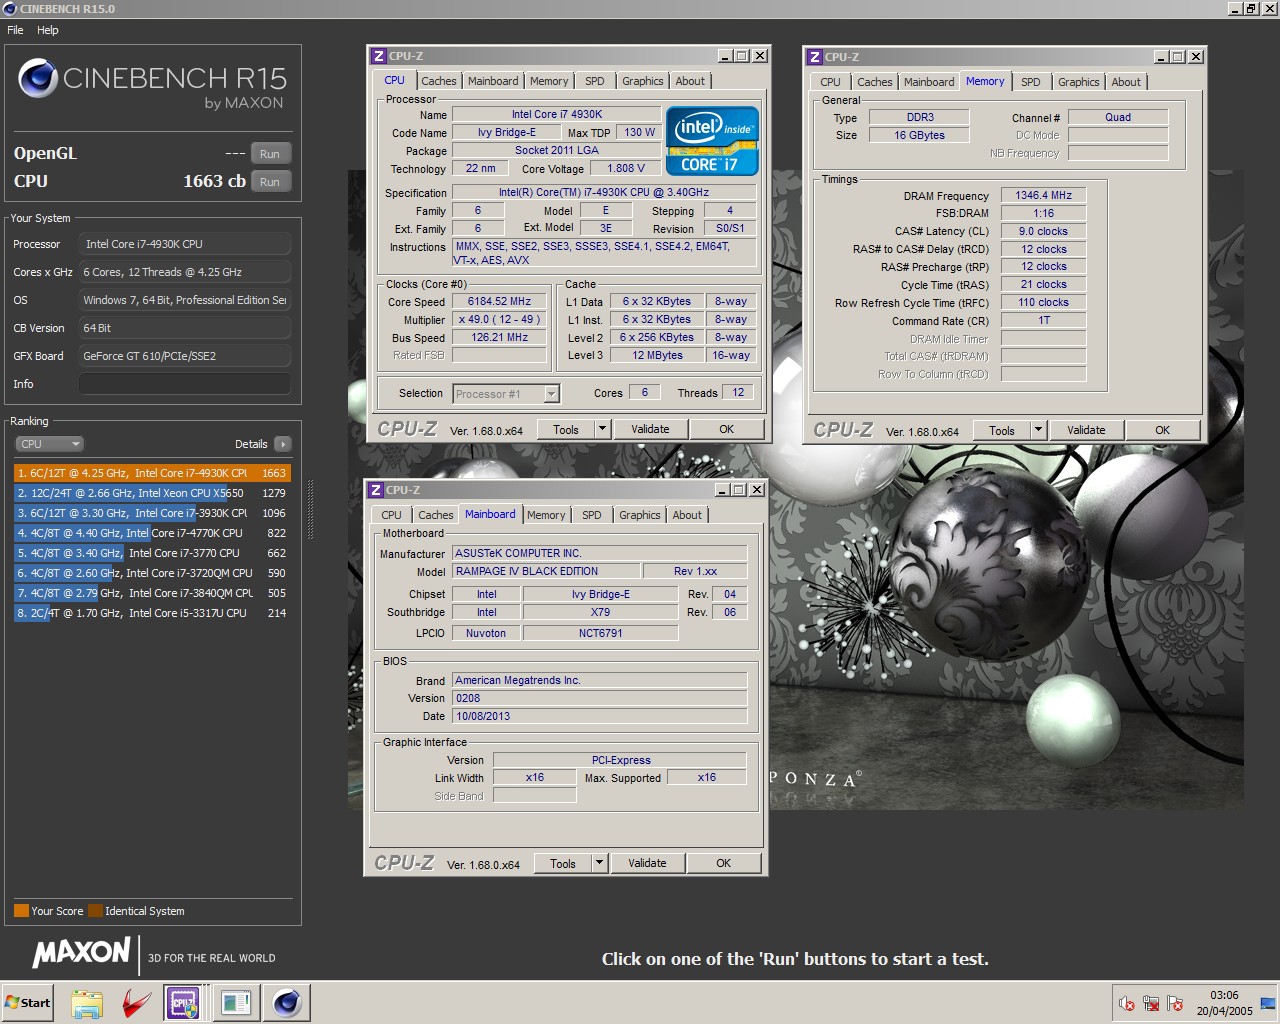This screenshot has height=1024, width=1280.
Task: Click OK in the CPU-Z Mainboard window
Action: [724, 863]
